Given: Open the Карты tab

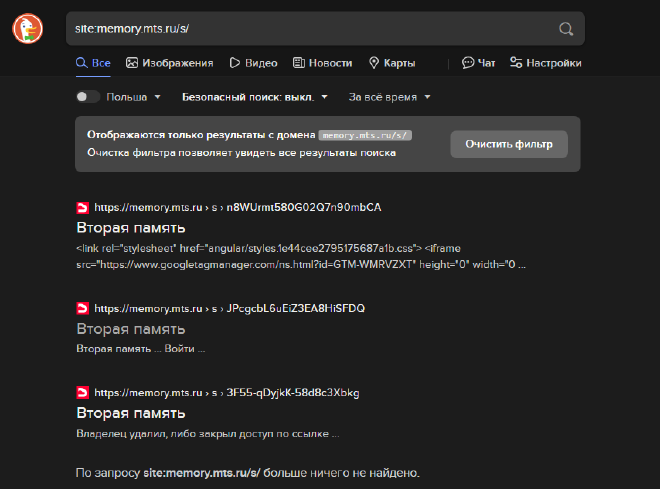Looking at the screenshot, I should pos(392,63).
